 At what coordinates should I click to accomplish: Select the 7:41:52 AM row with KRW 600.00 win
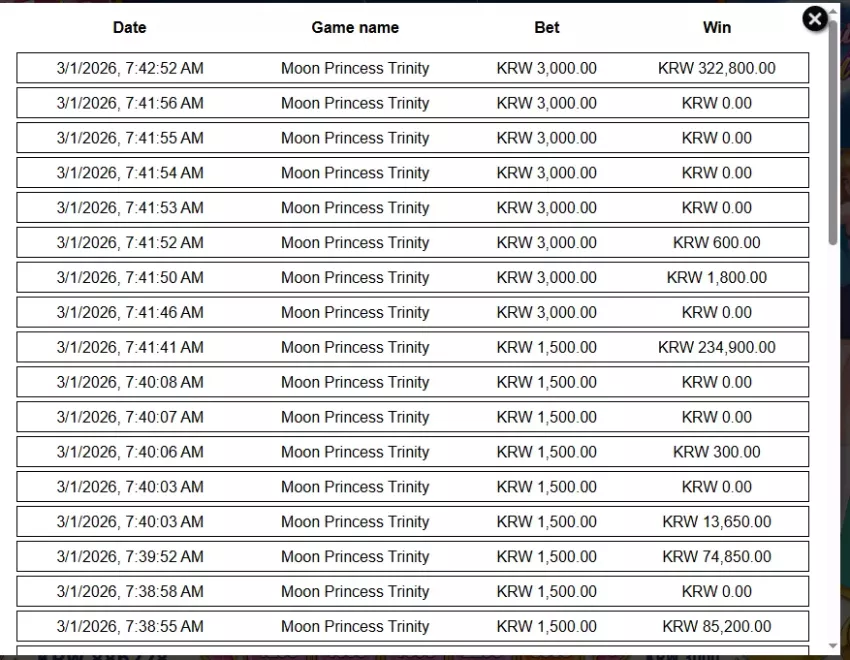click(x=413, y=242)
